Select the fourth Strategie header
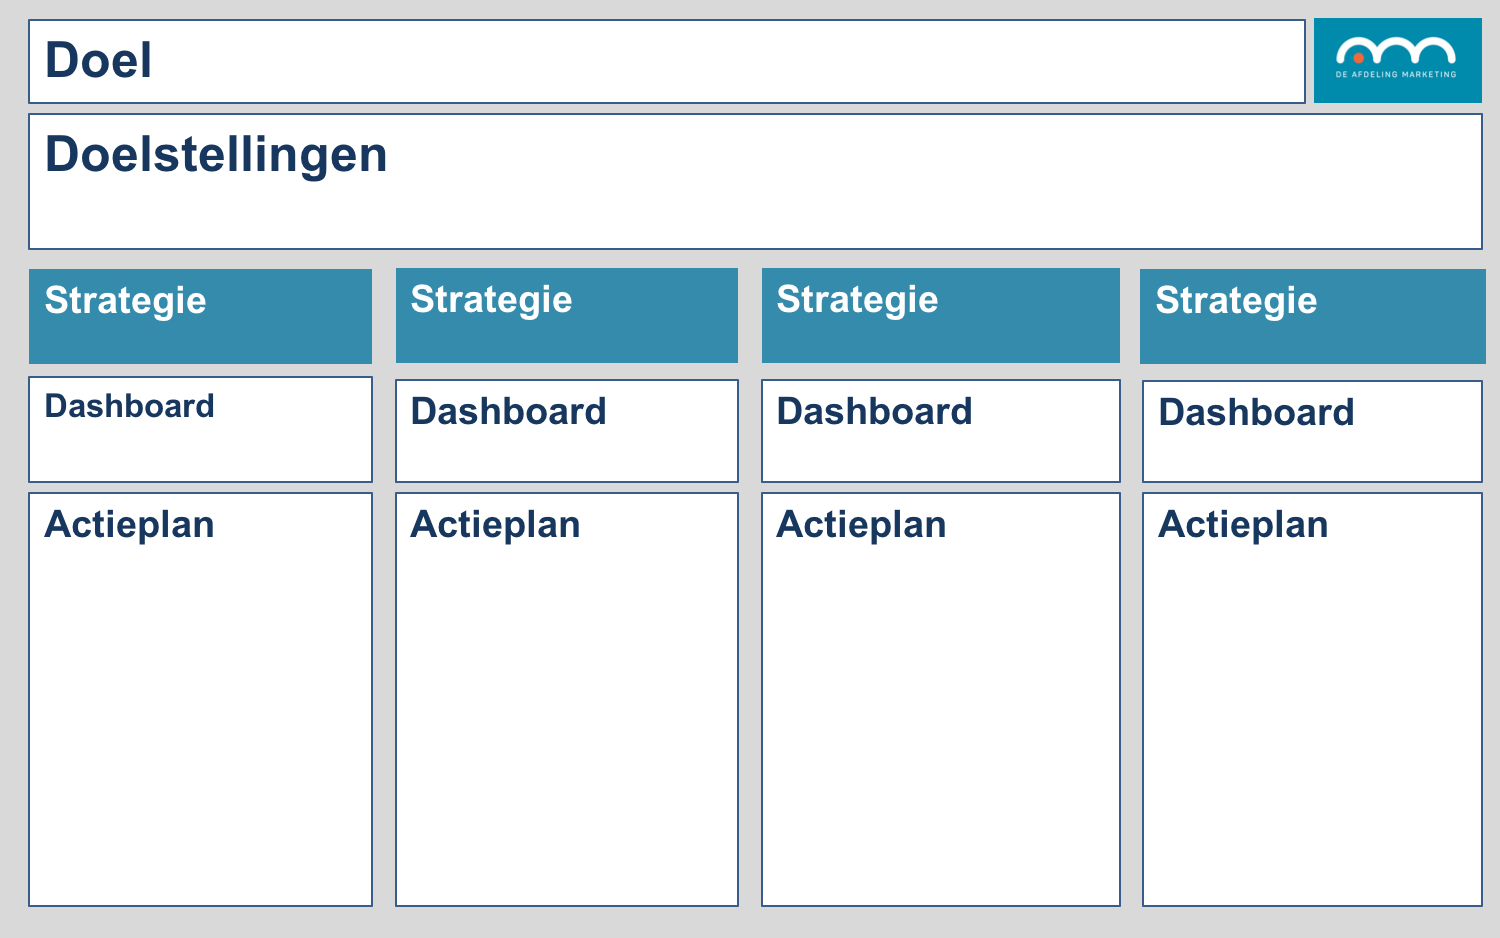Screen dimensions: 1500x938 click(1313, 316)
